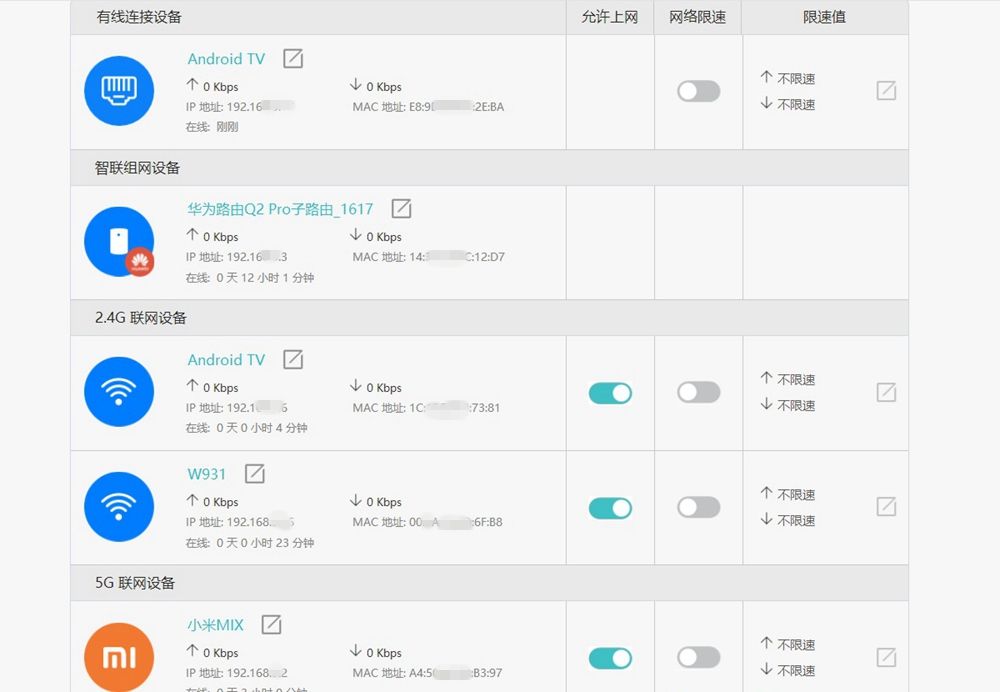Edit speed limit value for W931

[x=886, y=507]
